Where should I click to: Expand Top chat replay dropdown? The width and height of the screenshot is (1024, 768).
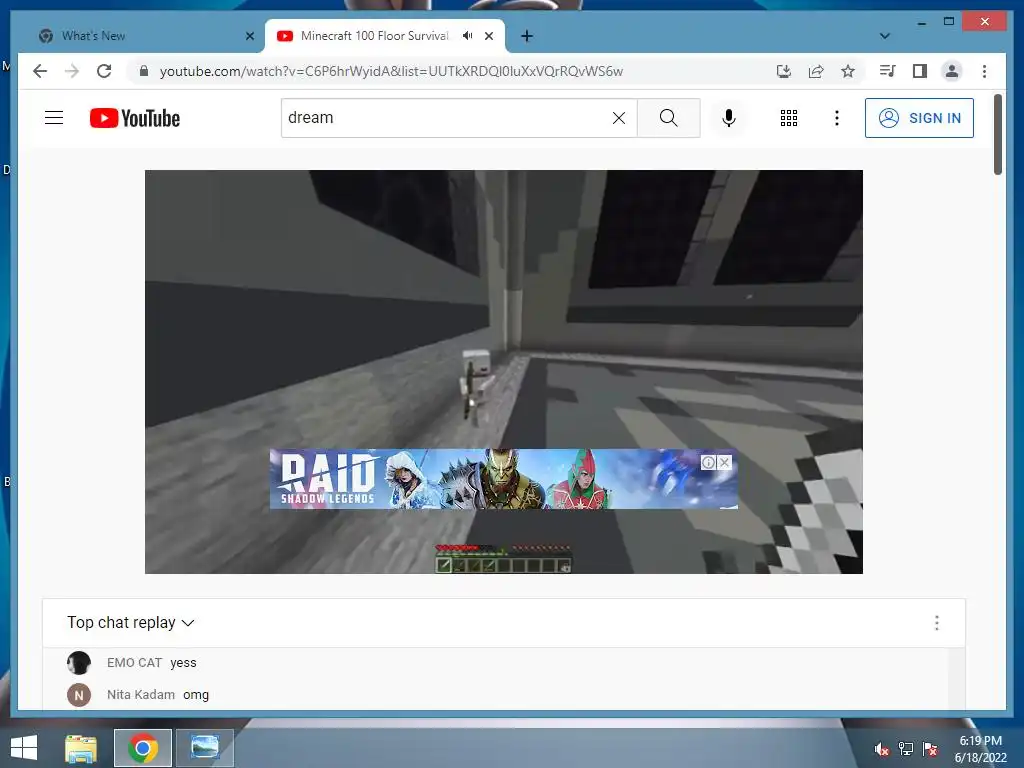click(131, 622)
